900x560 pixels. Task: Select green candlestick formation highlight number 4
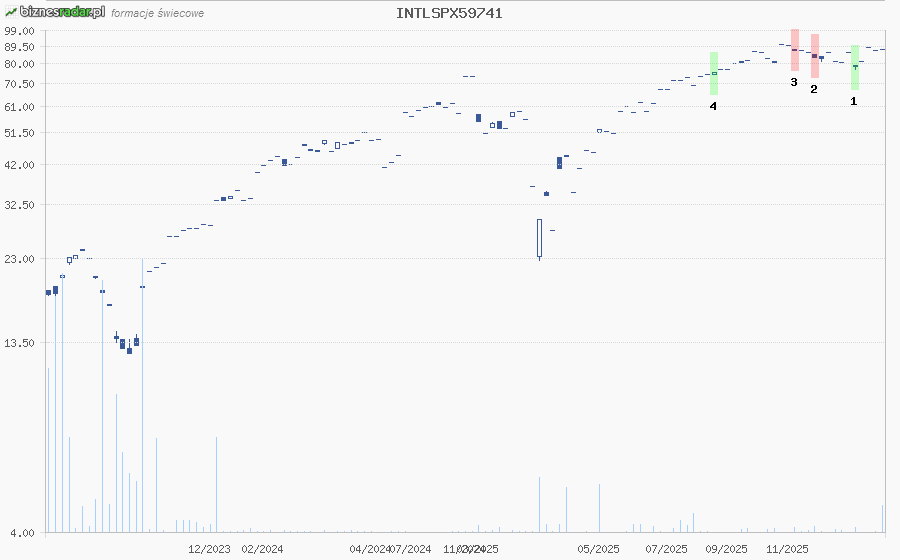713,73
